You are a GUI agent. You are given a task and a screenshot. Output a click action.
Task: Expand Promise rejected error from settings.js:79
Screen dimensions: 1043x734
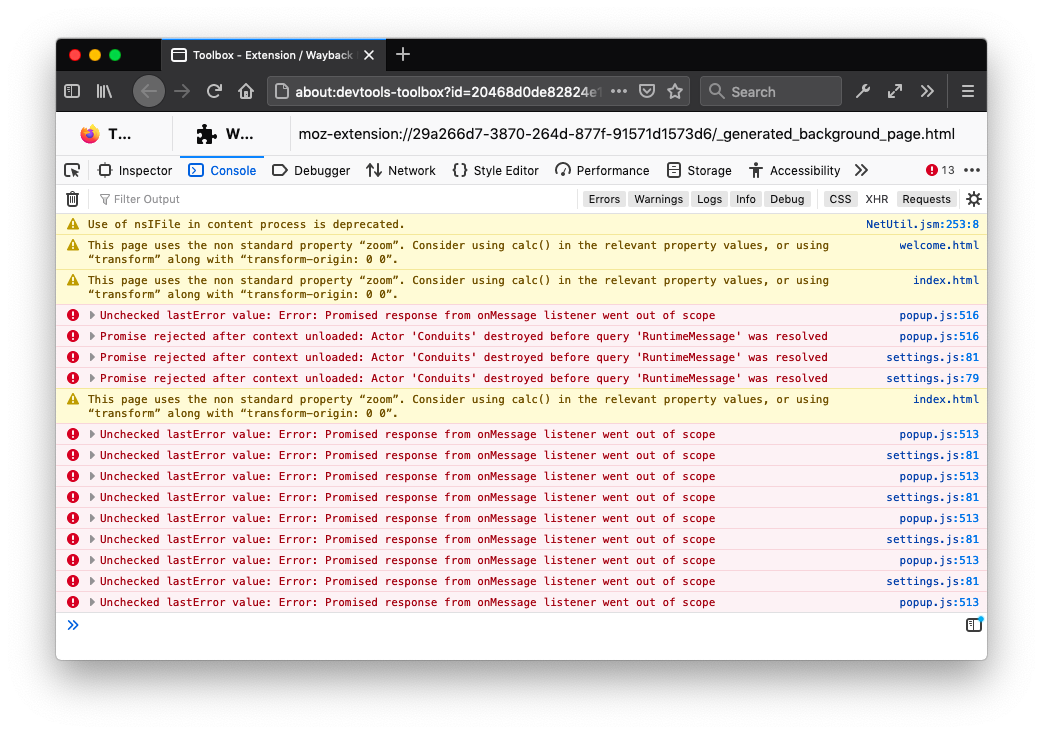[x=92, y=378]
